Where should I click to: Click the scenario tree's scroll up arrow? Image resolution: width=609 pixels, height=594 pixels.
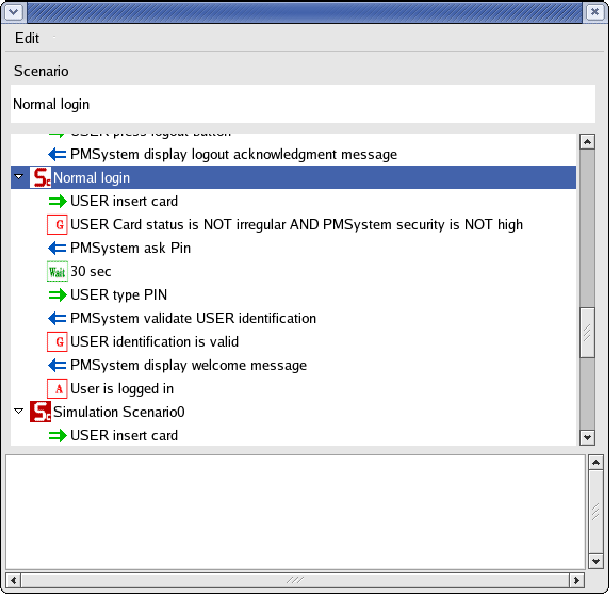pos(587,141)
